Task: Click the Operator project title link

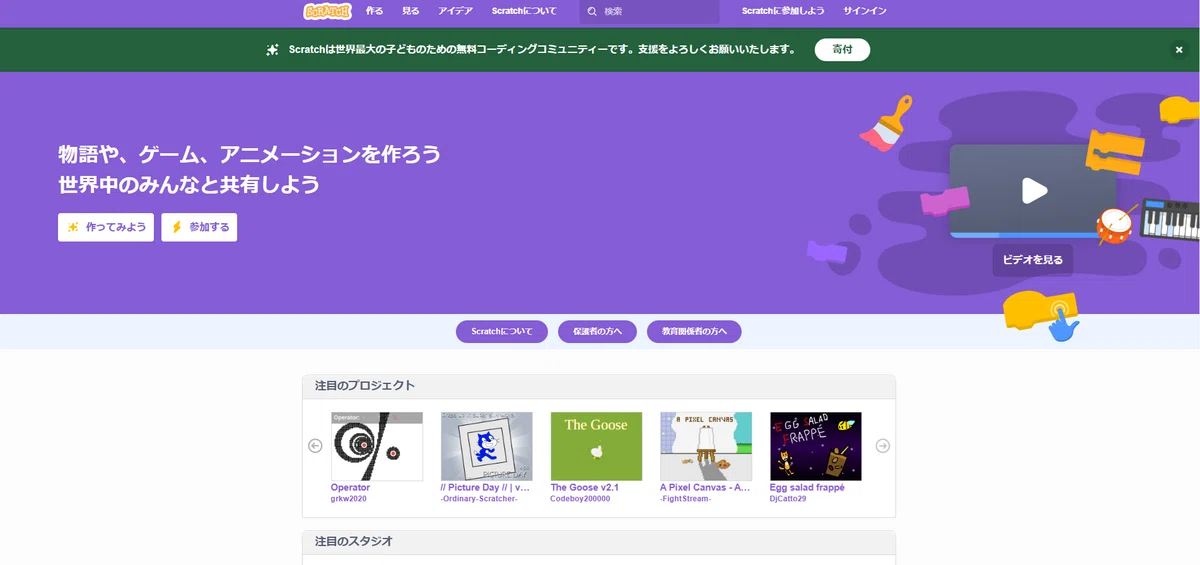Action: click(x=350, y=488)
